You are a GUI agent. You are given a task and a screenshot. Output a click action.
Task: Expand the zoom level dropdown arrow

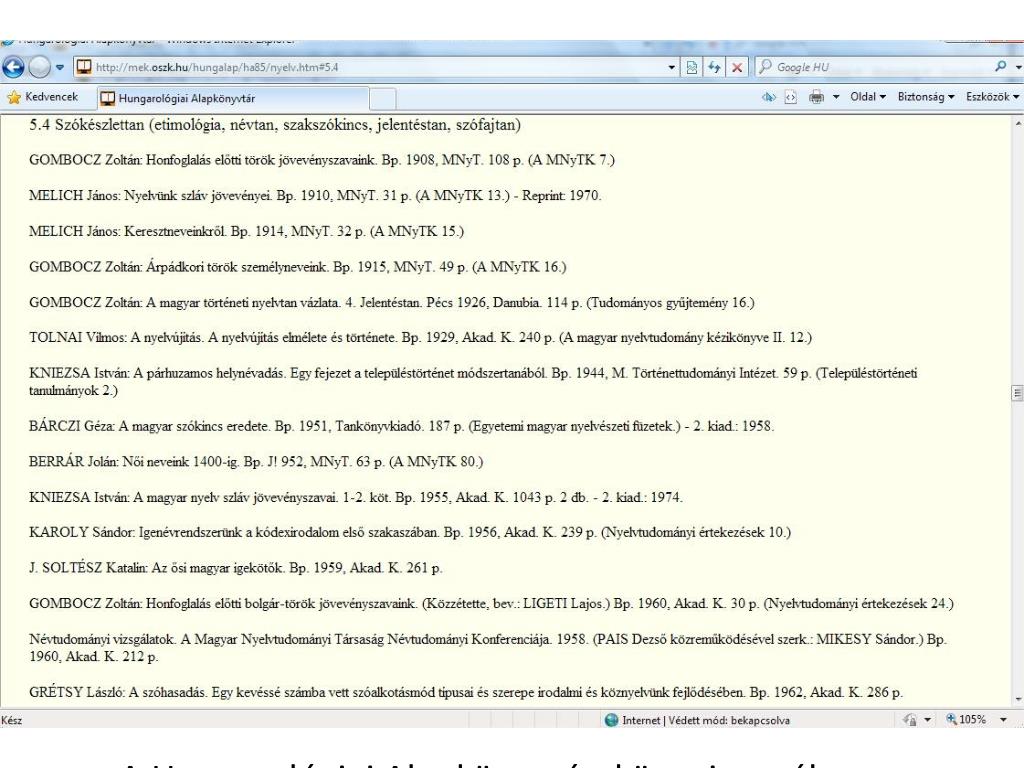(x=1003, y=720)
